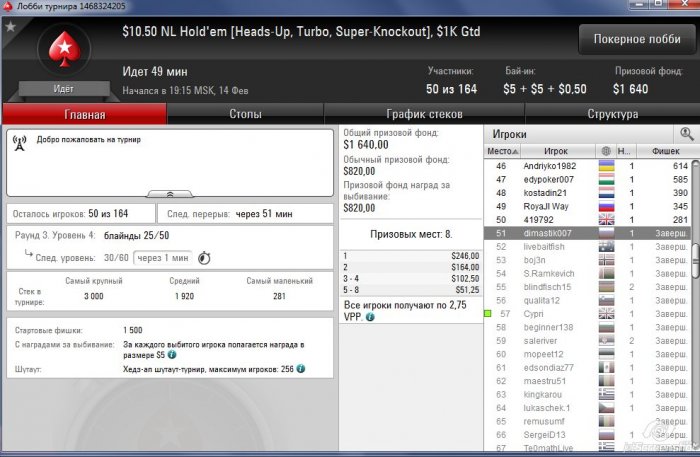The width and height of the screenshot is (700, 457).
Task: Select the dimastik007 row in players list
Action: click(x=587, y=233)
